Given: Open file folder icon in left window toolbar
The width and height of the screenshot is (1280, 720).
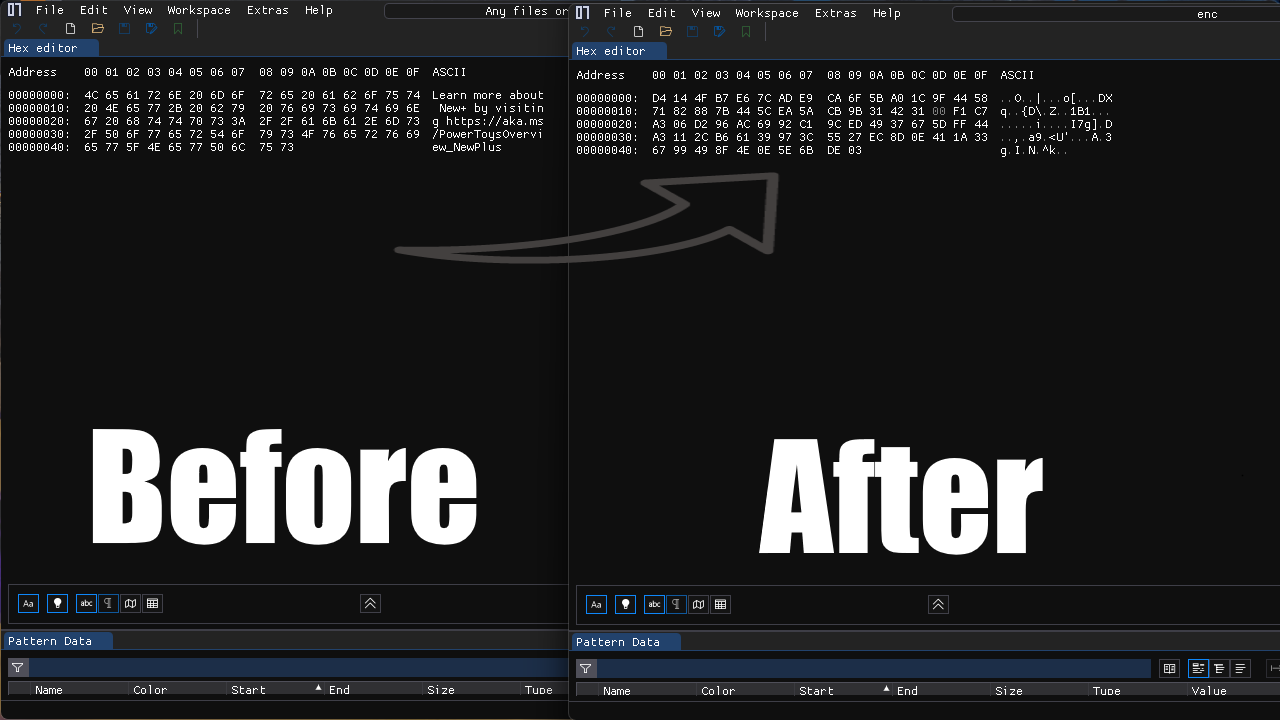Looking at the screenshot, I should [x=97, y=29].
